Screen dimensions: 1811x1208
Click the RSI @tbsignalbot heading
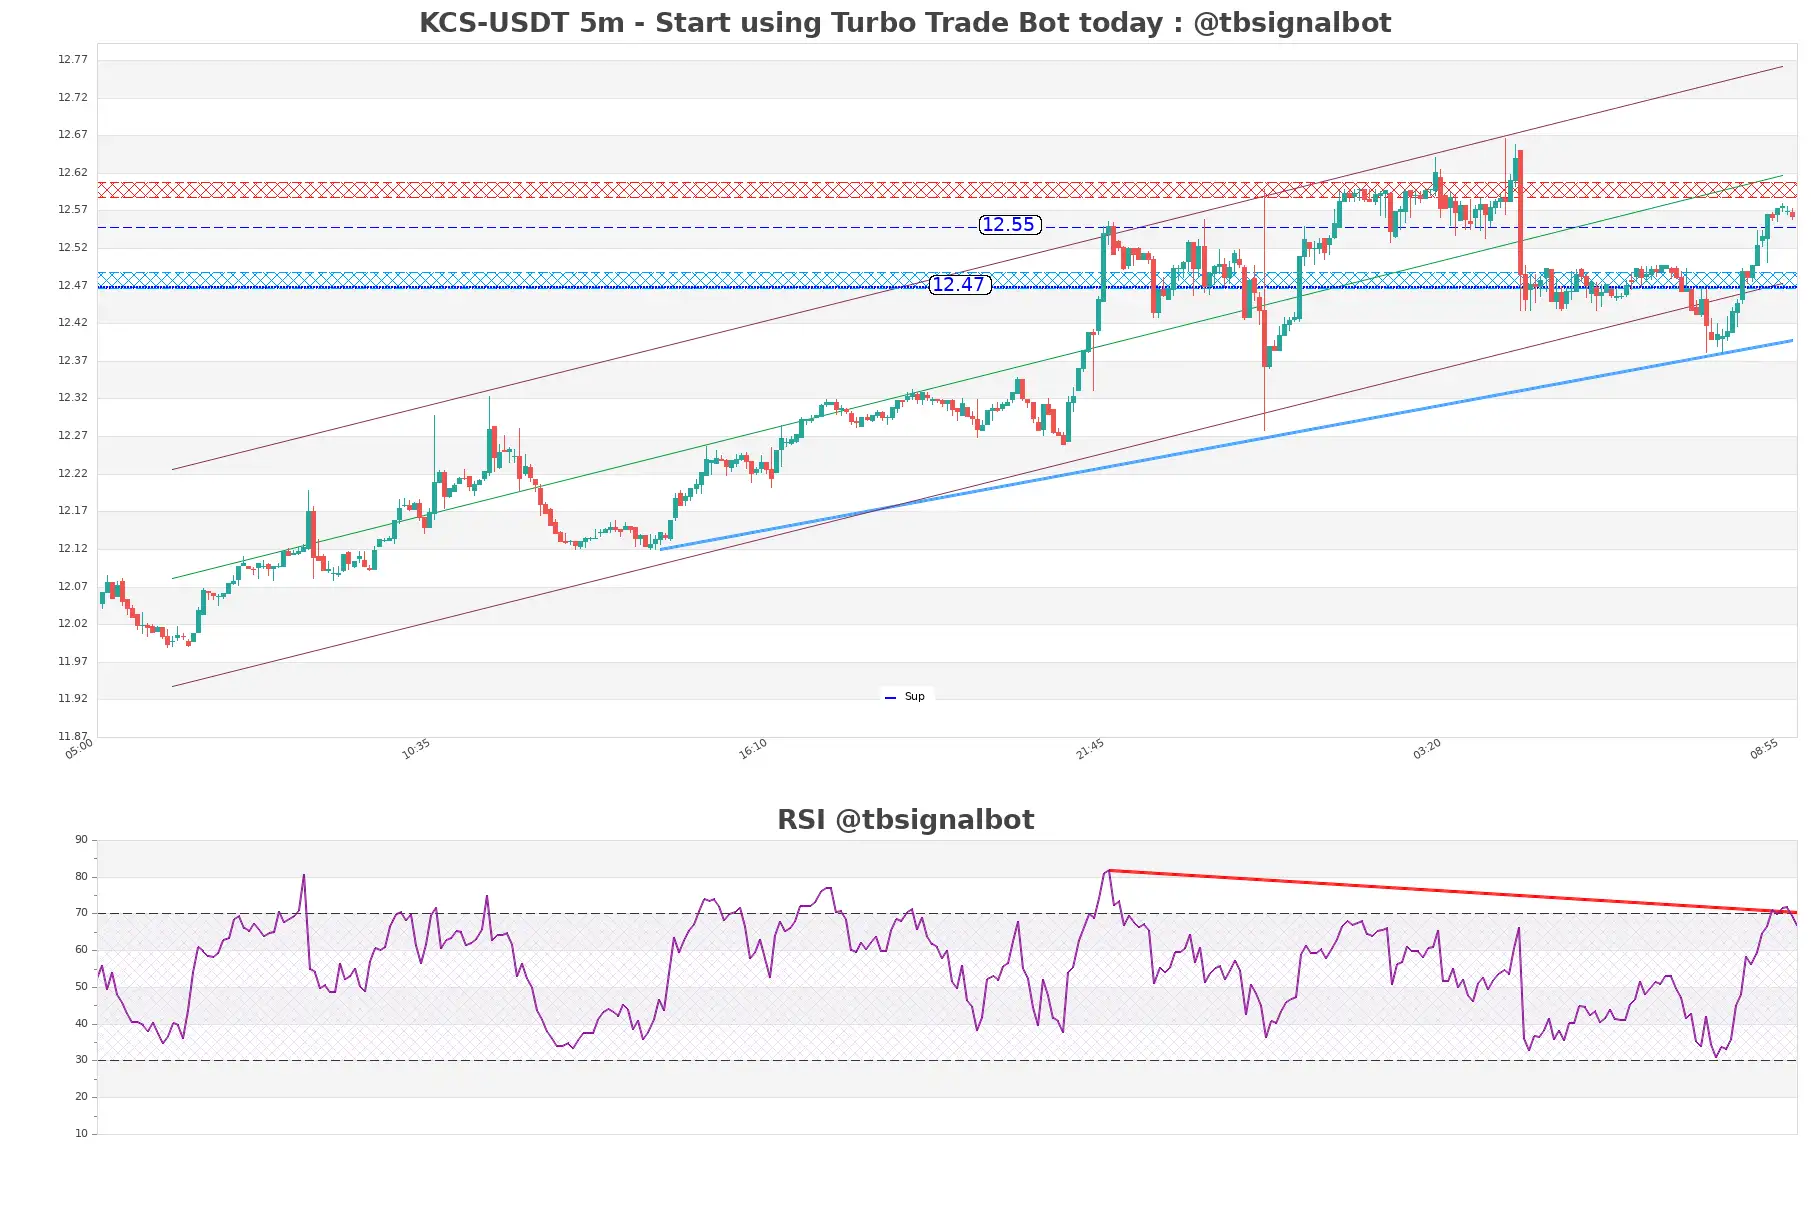pyautogui.click(x=905, y=820)
